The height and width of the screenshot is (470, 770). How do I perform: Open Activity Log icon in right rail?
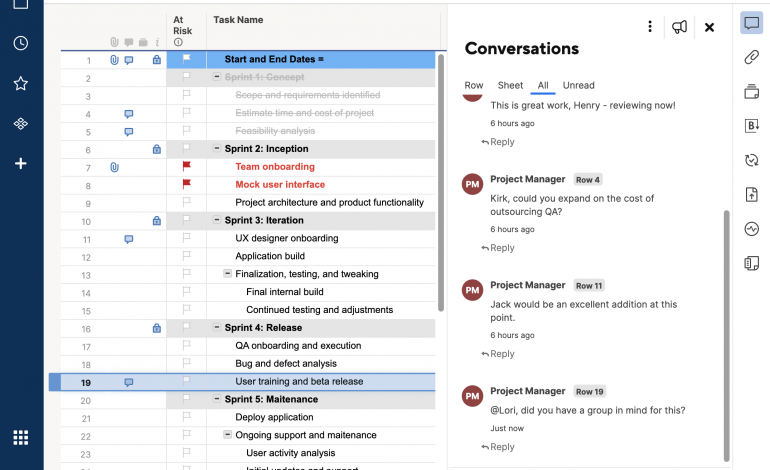tap(751, 229)
